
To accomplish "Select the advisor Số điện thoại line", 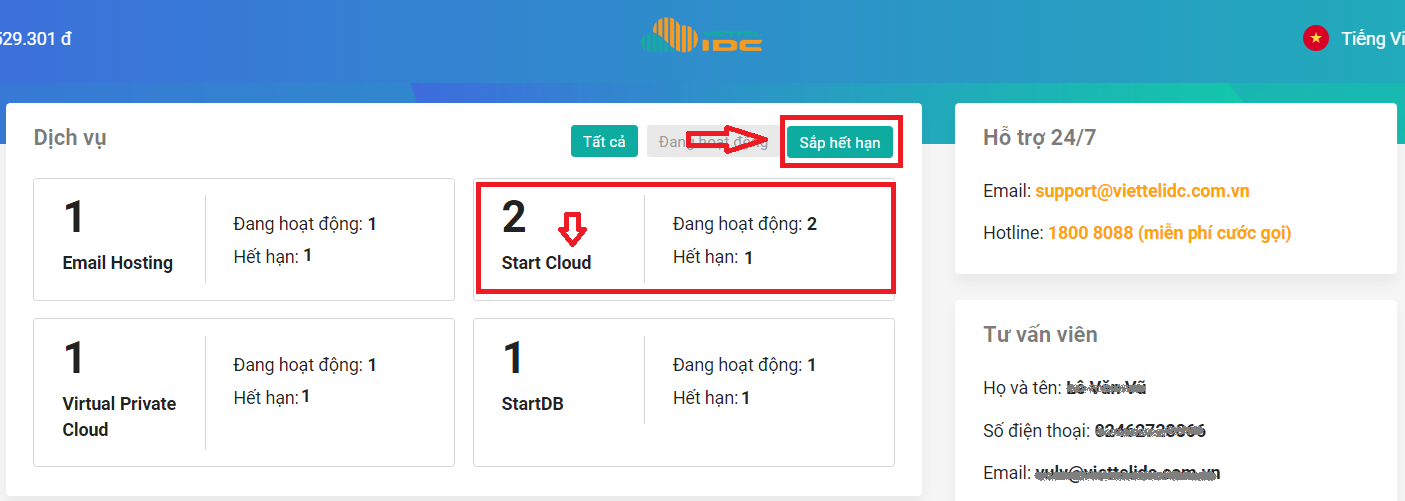I will pos(1094,431).
